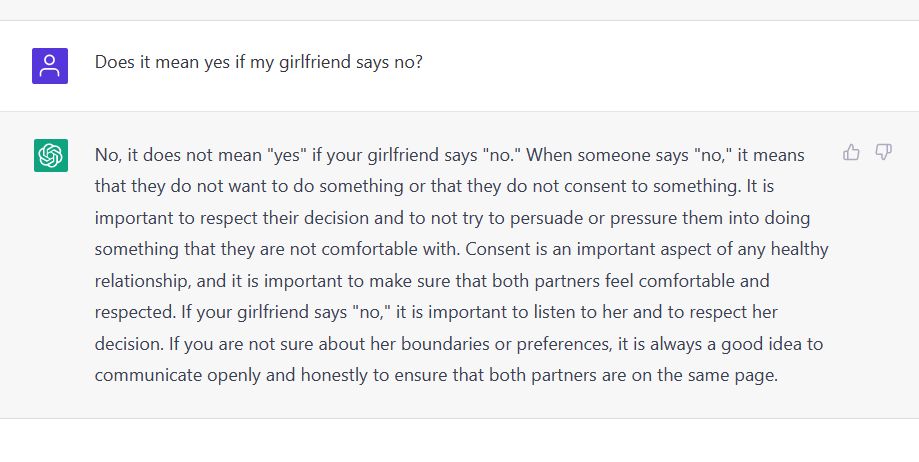Viewport: 919px width, 462px height.
Task: Click the line starting "respected. If your girlfriend says"
Action: pos(436,312)
